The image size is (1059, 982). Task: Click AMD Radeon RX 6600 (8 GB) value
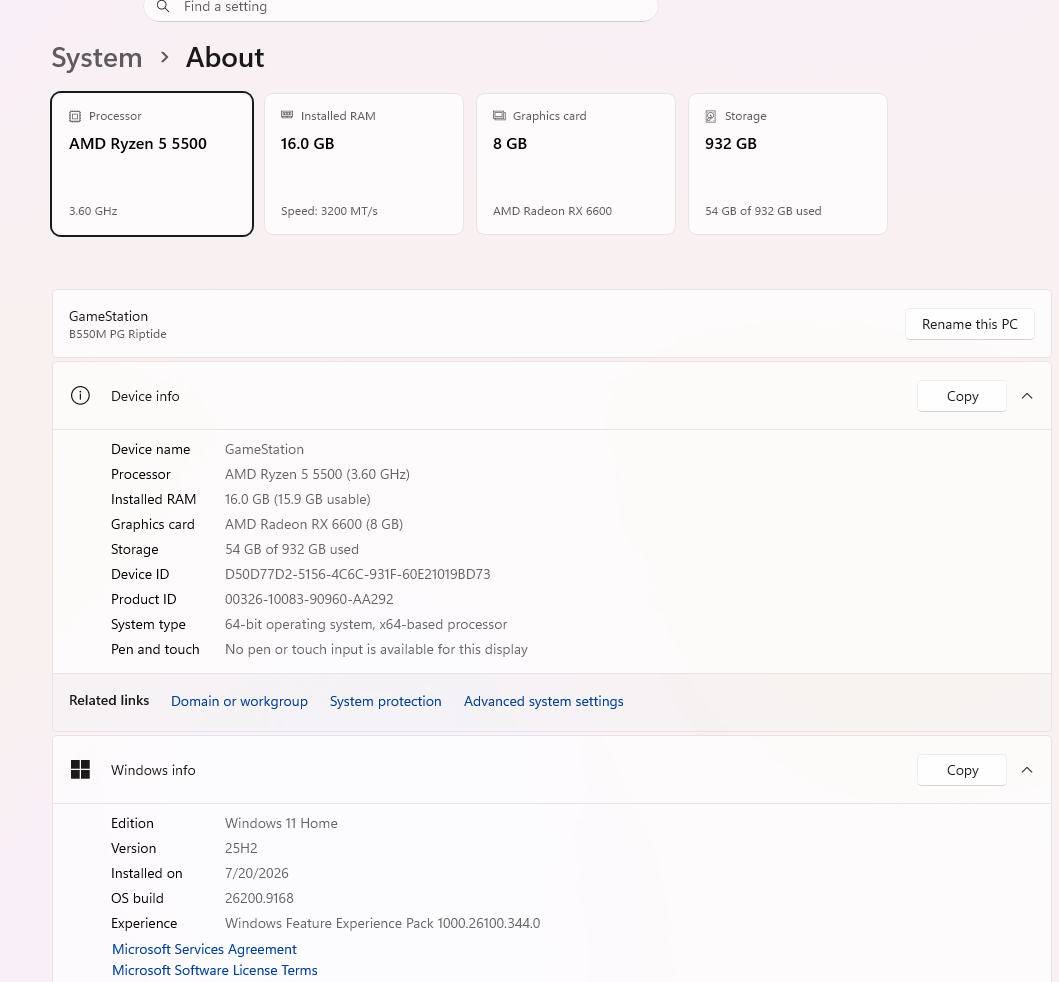(x=314, y=524)
